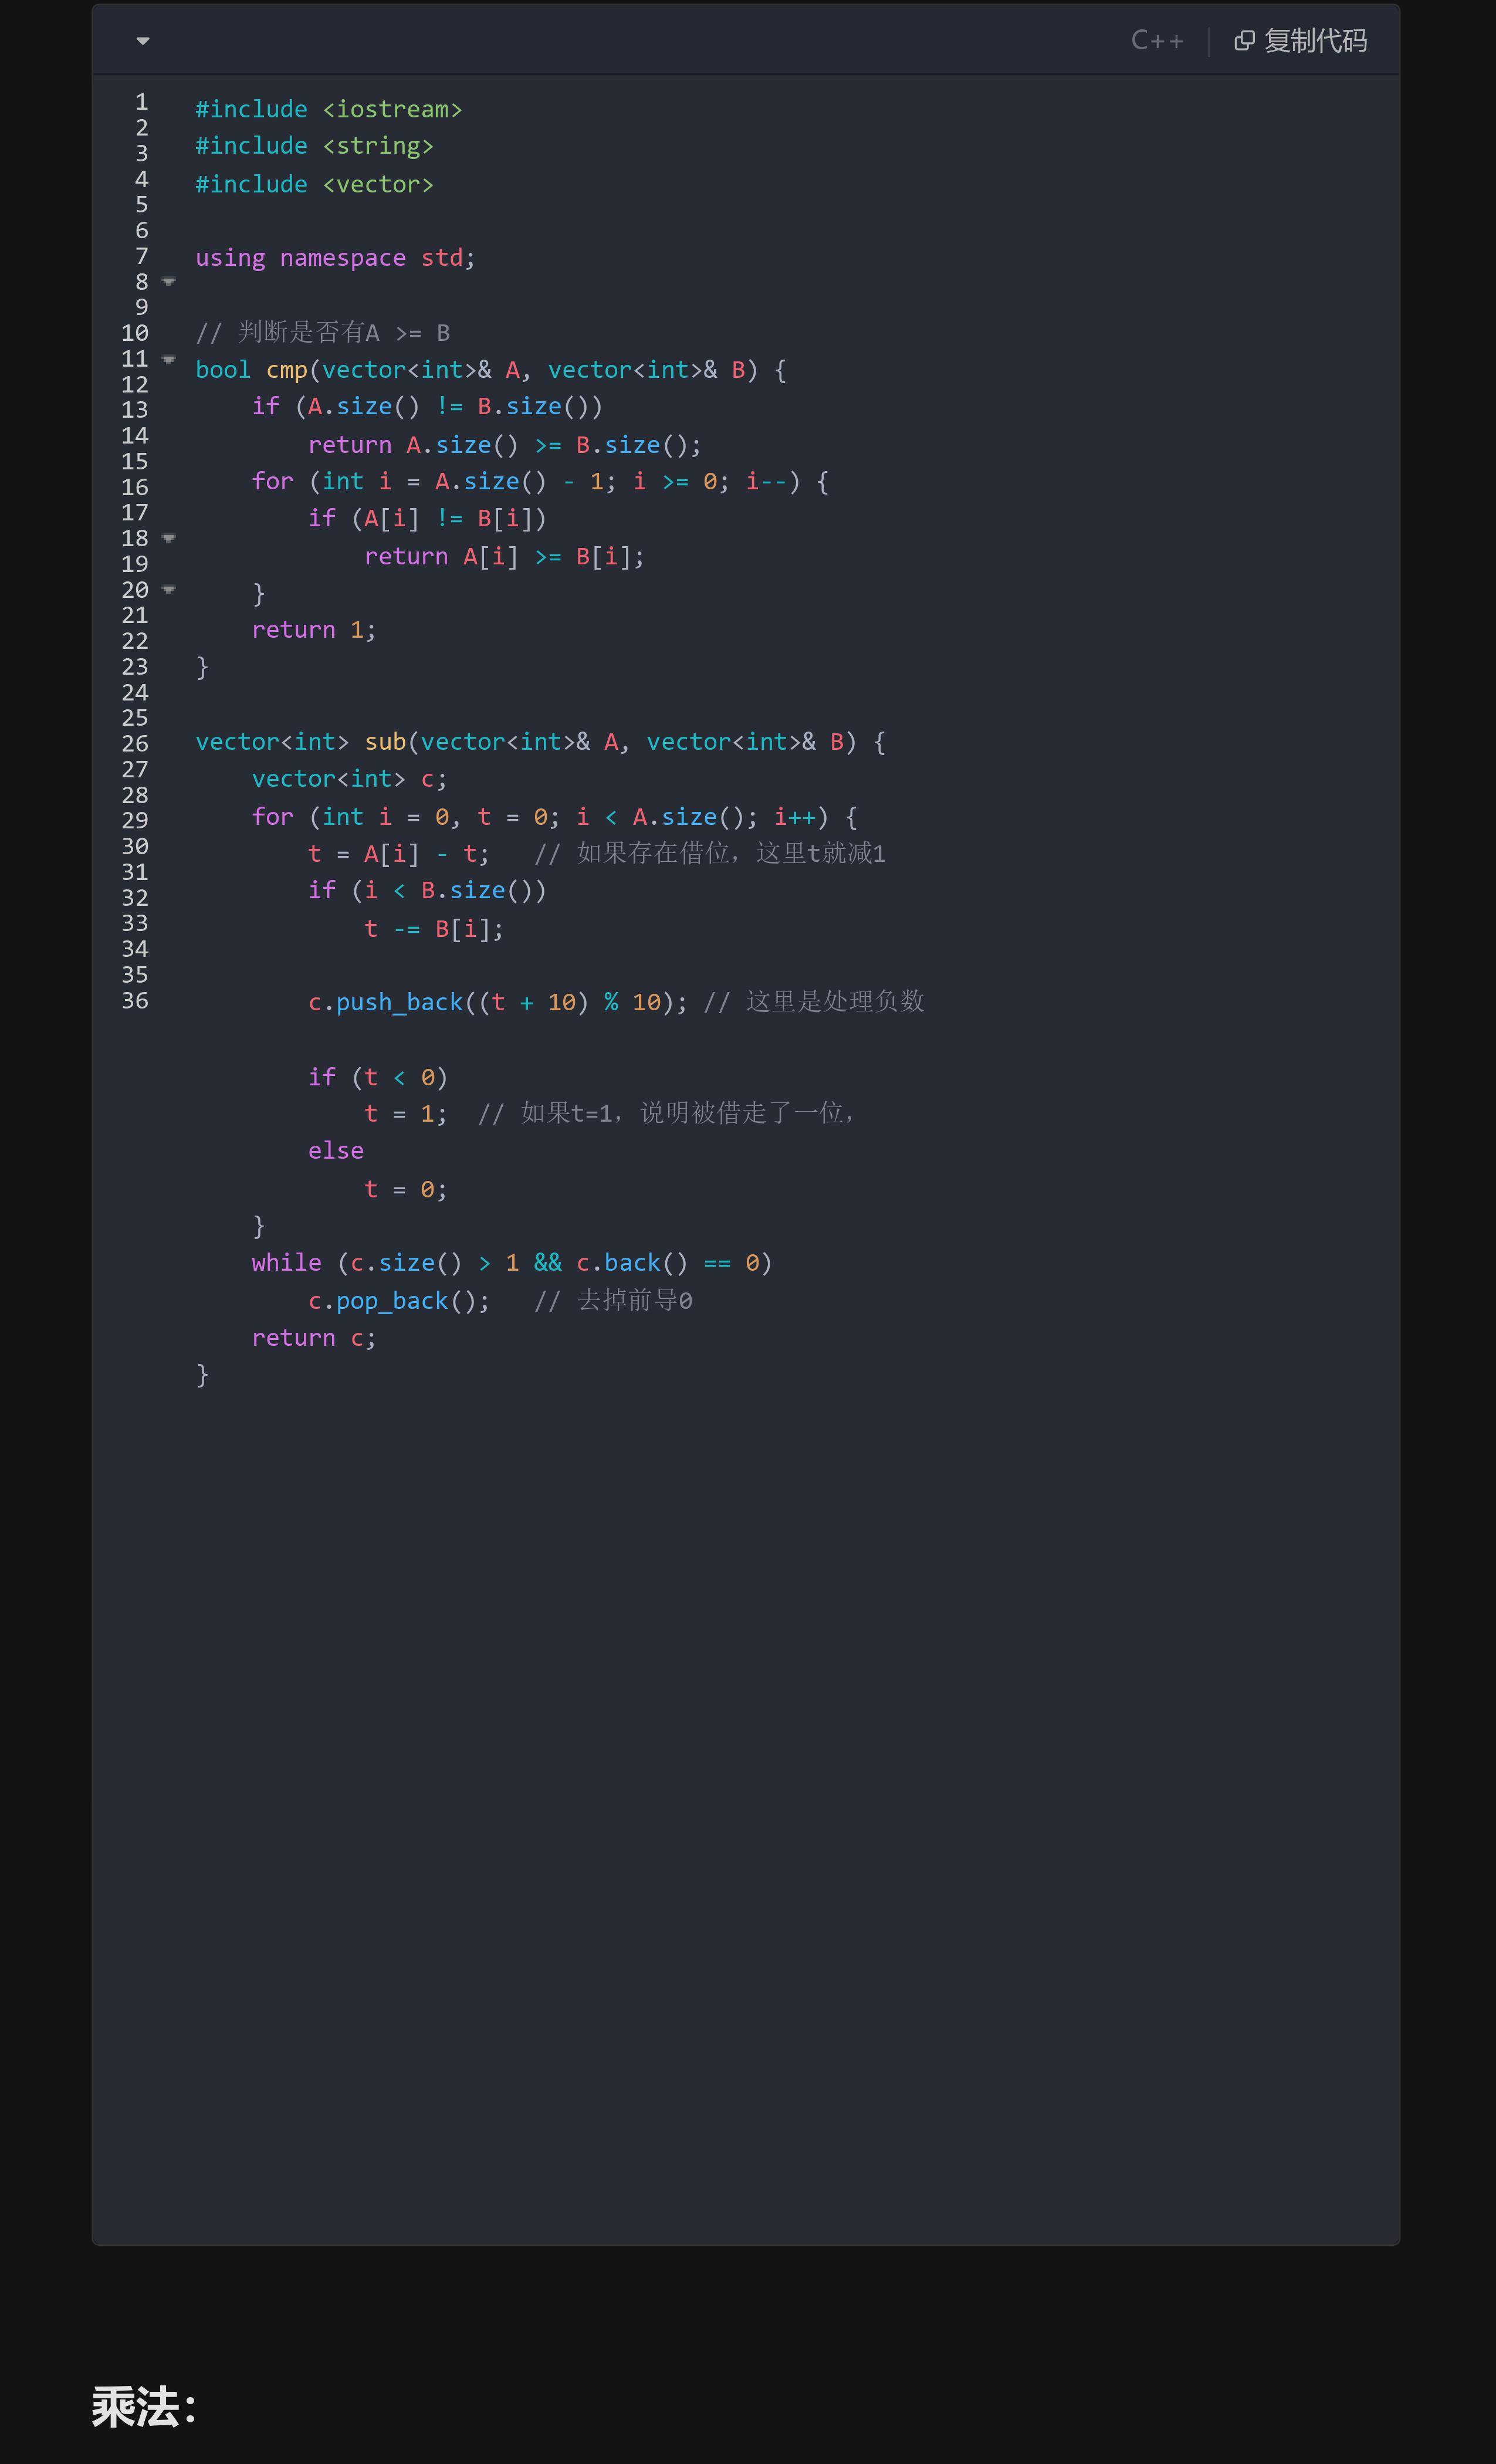
Task: Toggle the fold arrow beside line 18
Action: point(169,538)
